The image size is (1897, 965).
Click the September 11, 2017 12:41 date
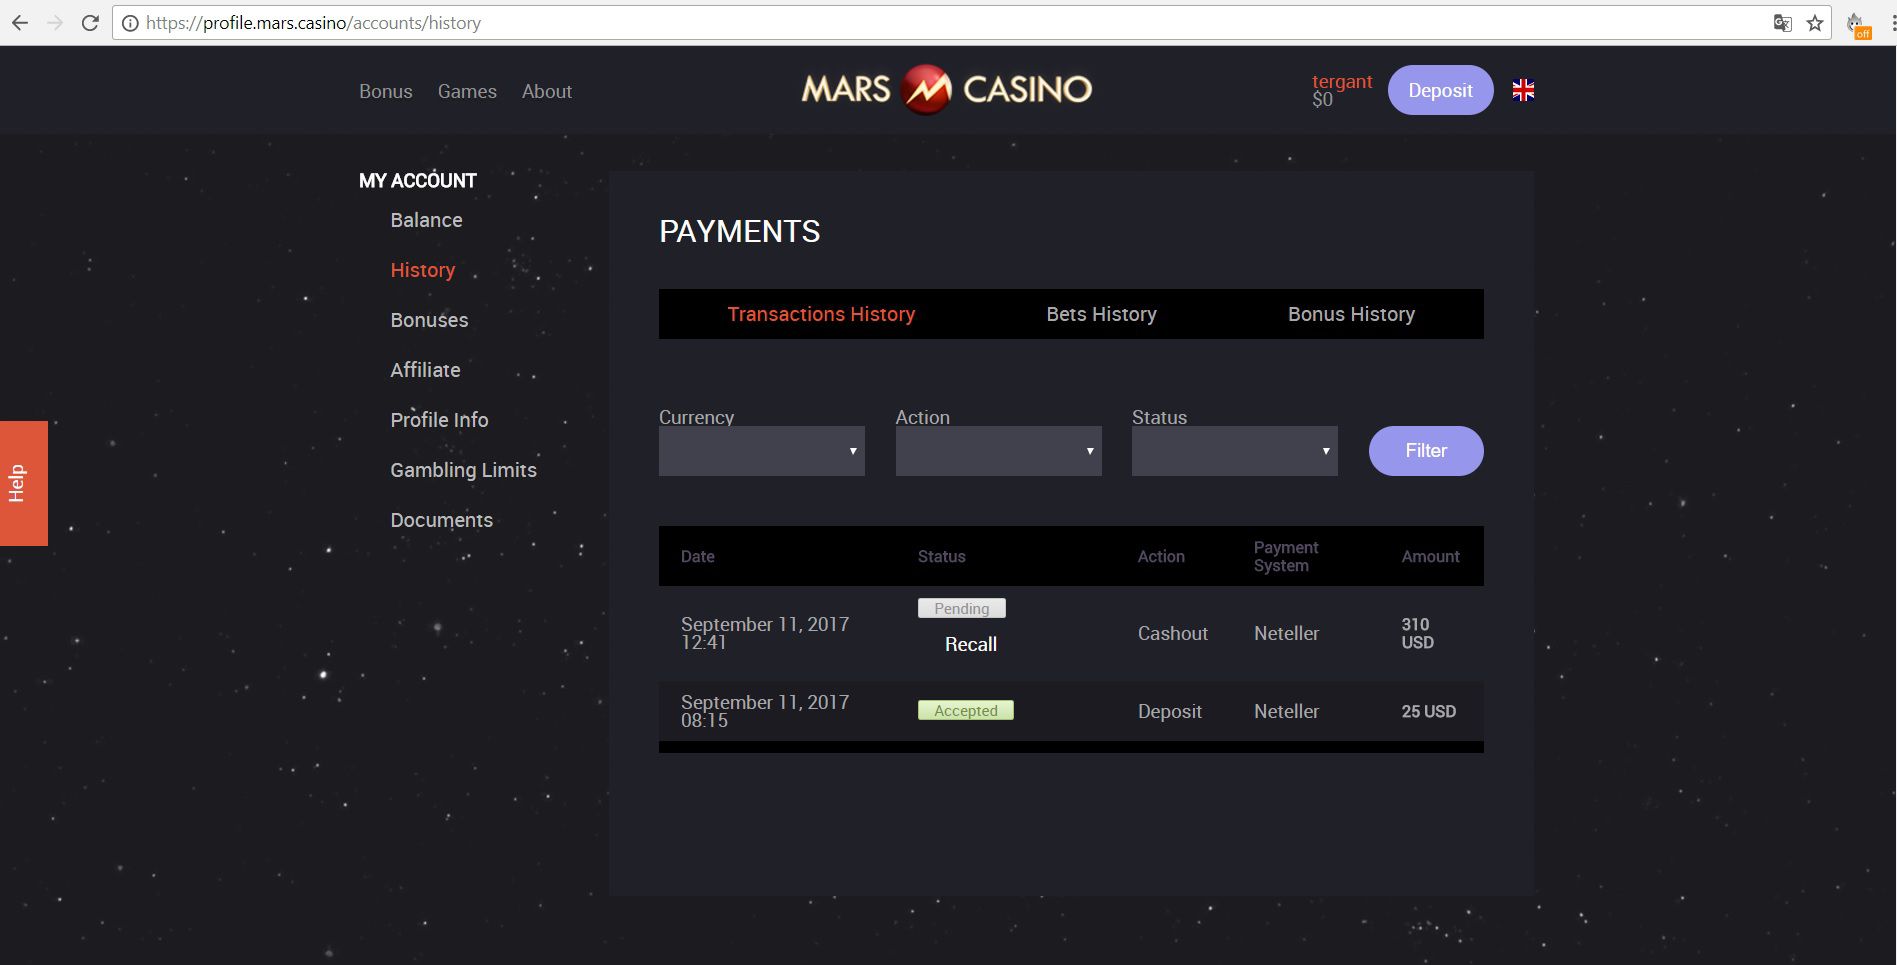pos(765,633)
